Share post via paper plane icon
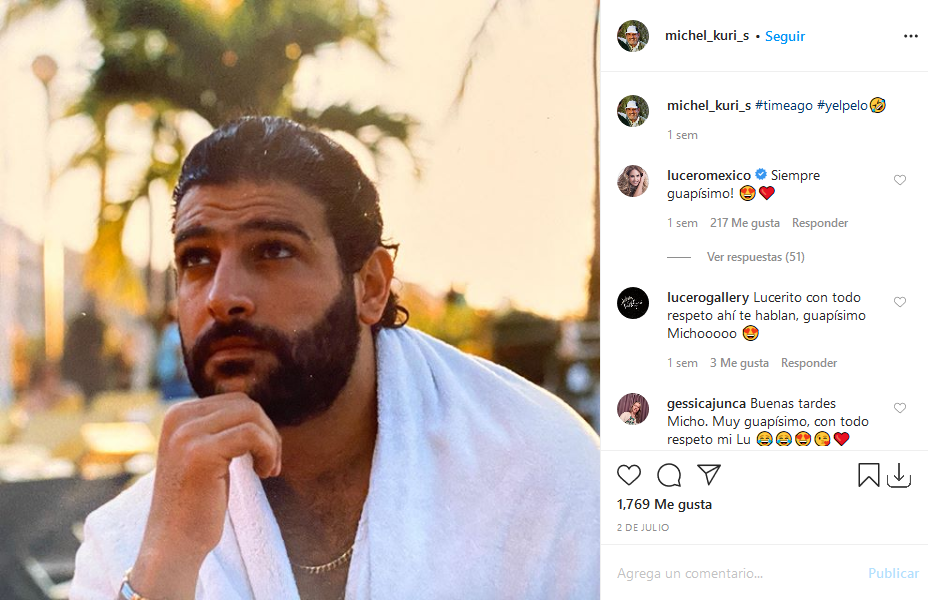This screenshot has width=928, height=600. (709, 475)
